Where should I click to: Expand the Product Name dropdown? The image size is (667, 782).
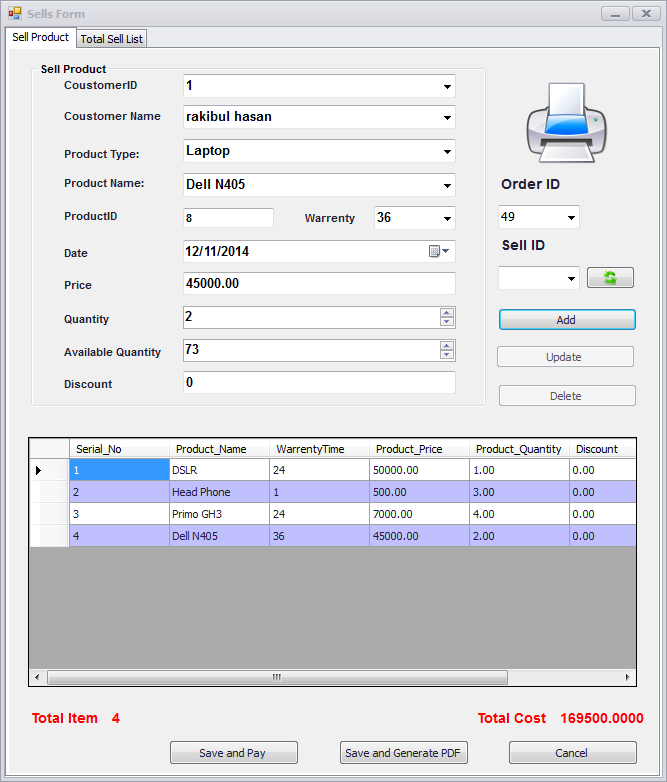[447, 185]
